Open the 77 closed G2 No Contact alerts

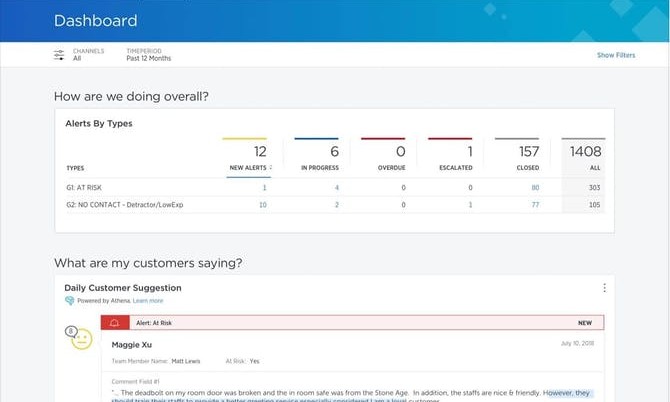click(535, 204)
